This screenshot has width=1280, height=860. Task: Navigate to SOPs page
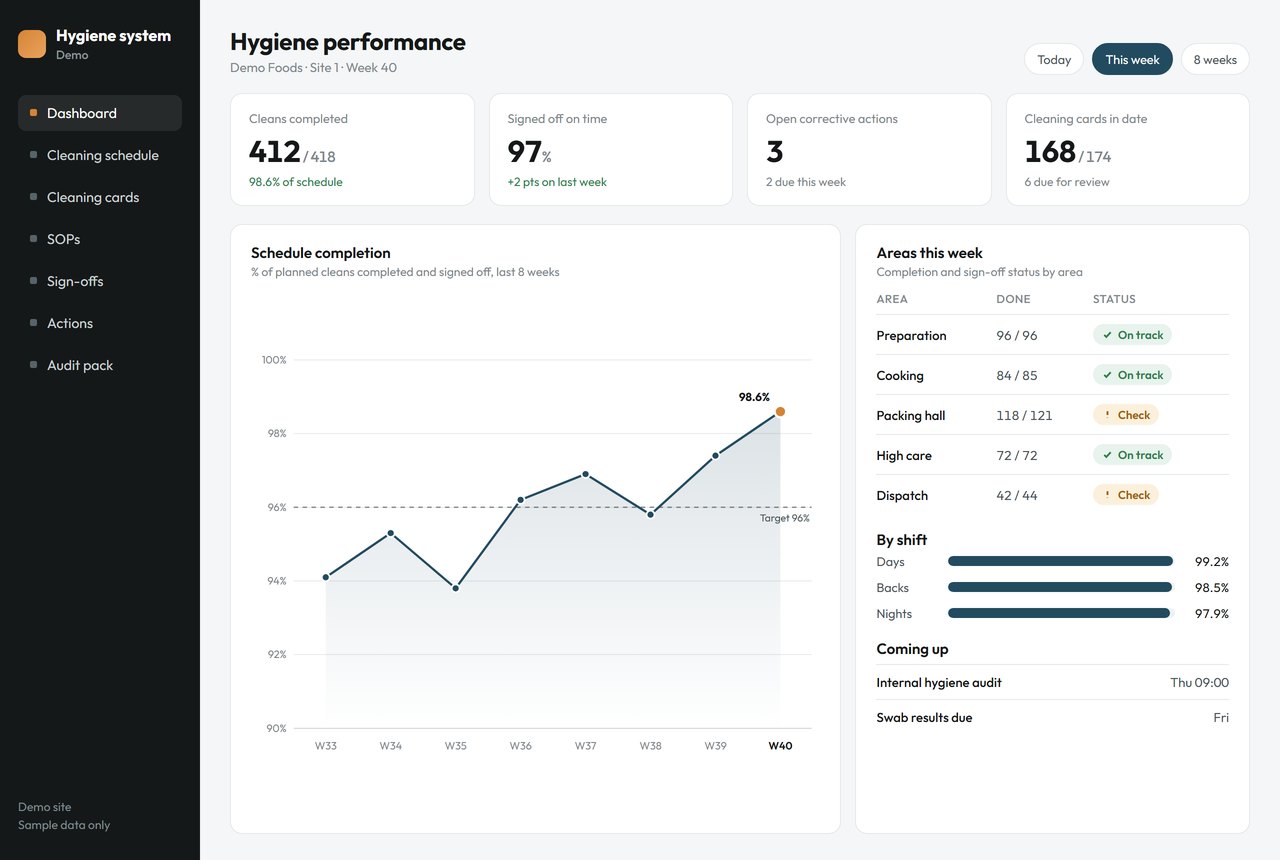[100, 239]
